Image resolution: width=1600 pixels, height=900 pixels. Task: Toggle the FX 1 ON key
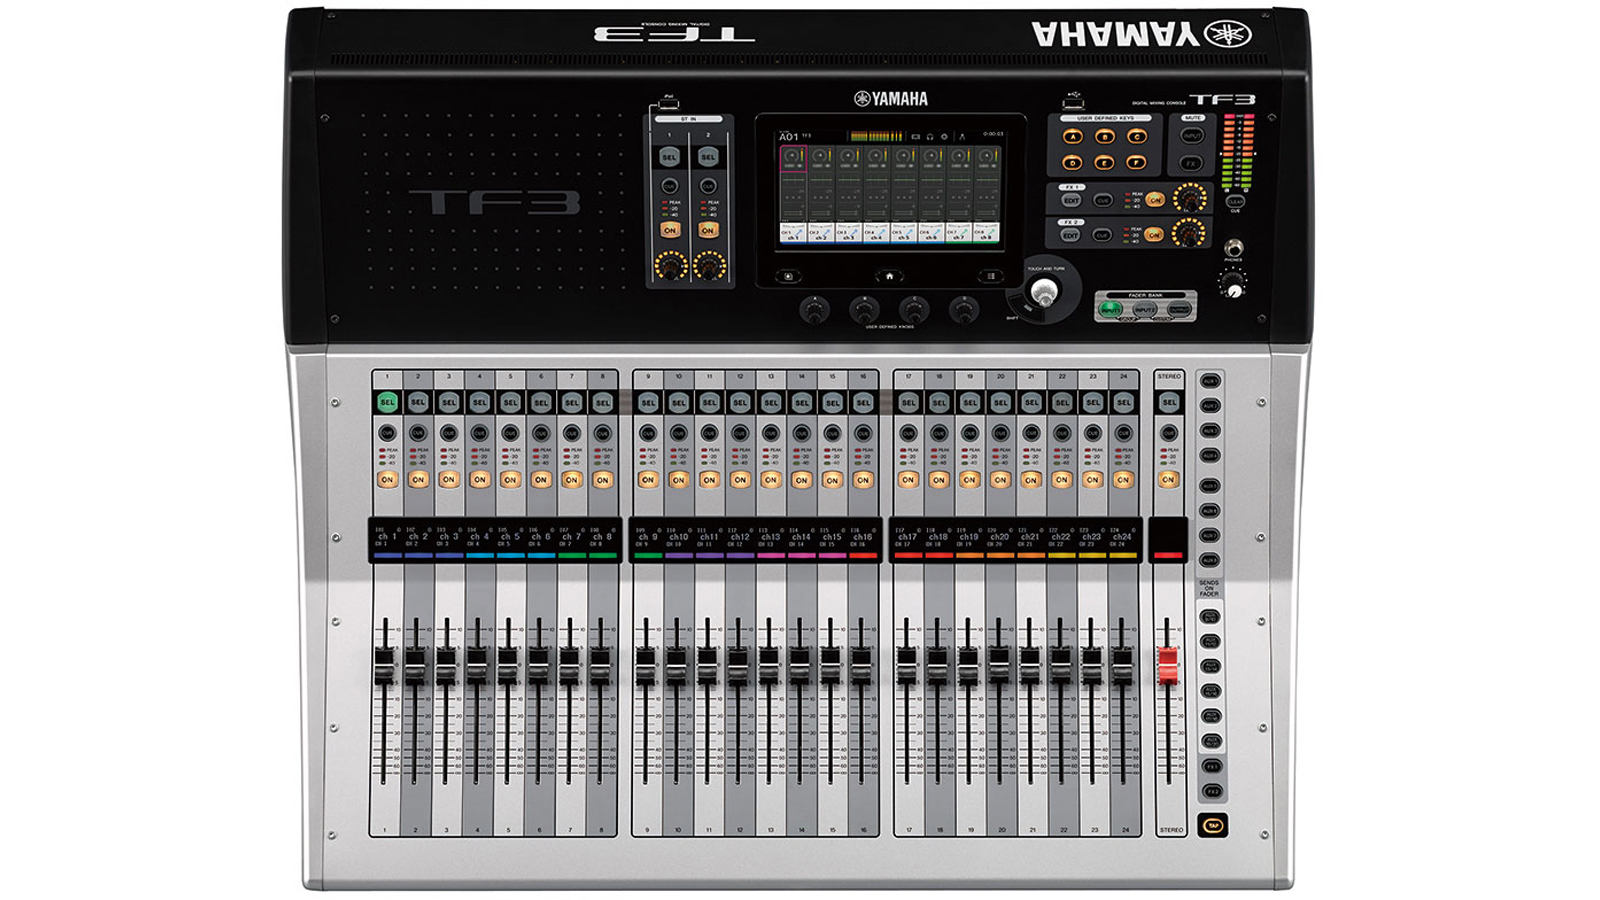pyautogui.click(x=1155, y=200)
